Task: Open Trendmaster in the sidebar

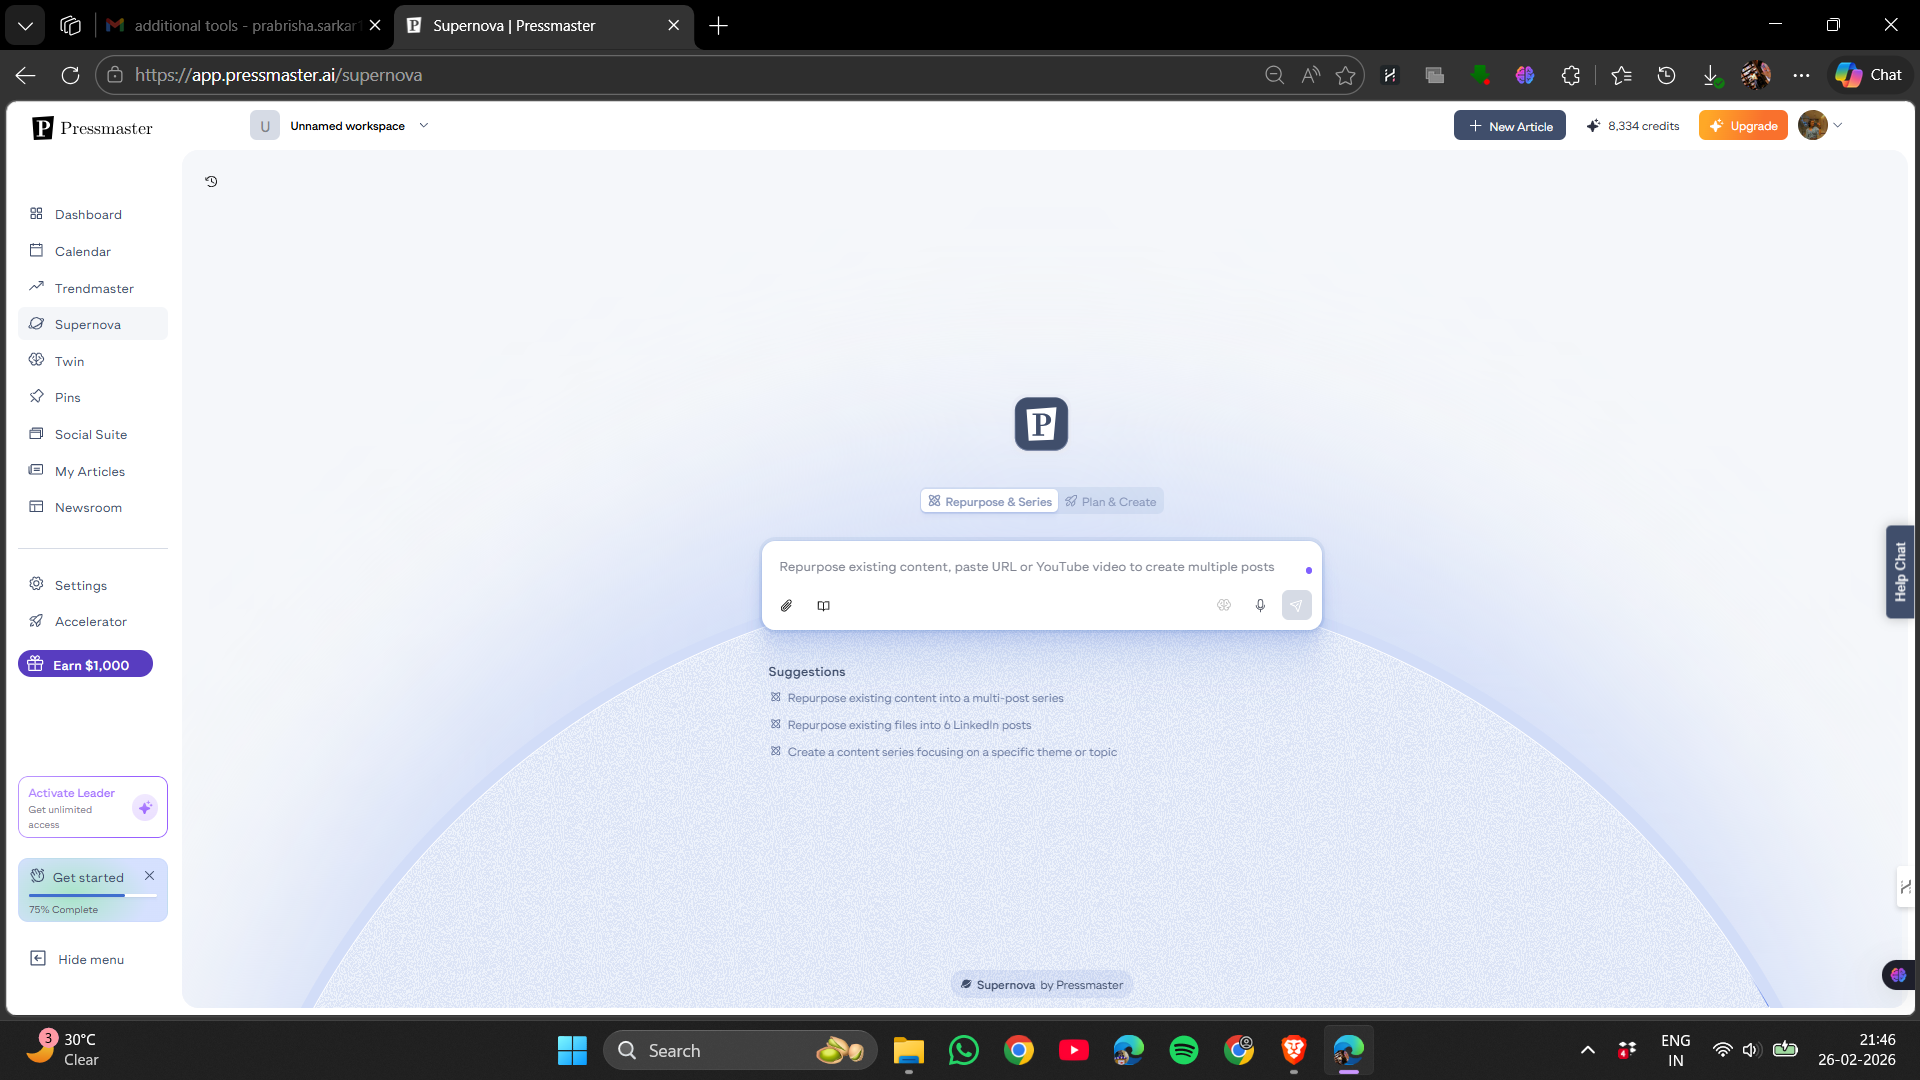Action: click(94, 288)
